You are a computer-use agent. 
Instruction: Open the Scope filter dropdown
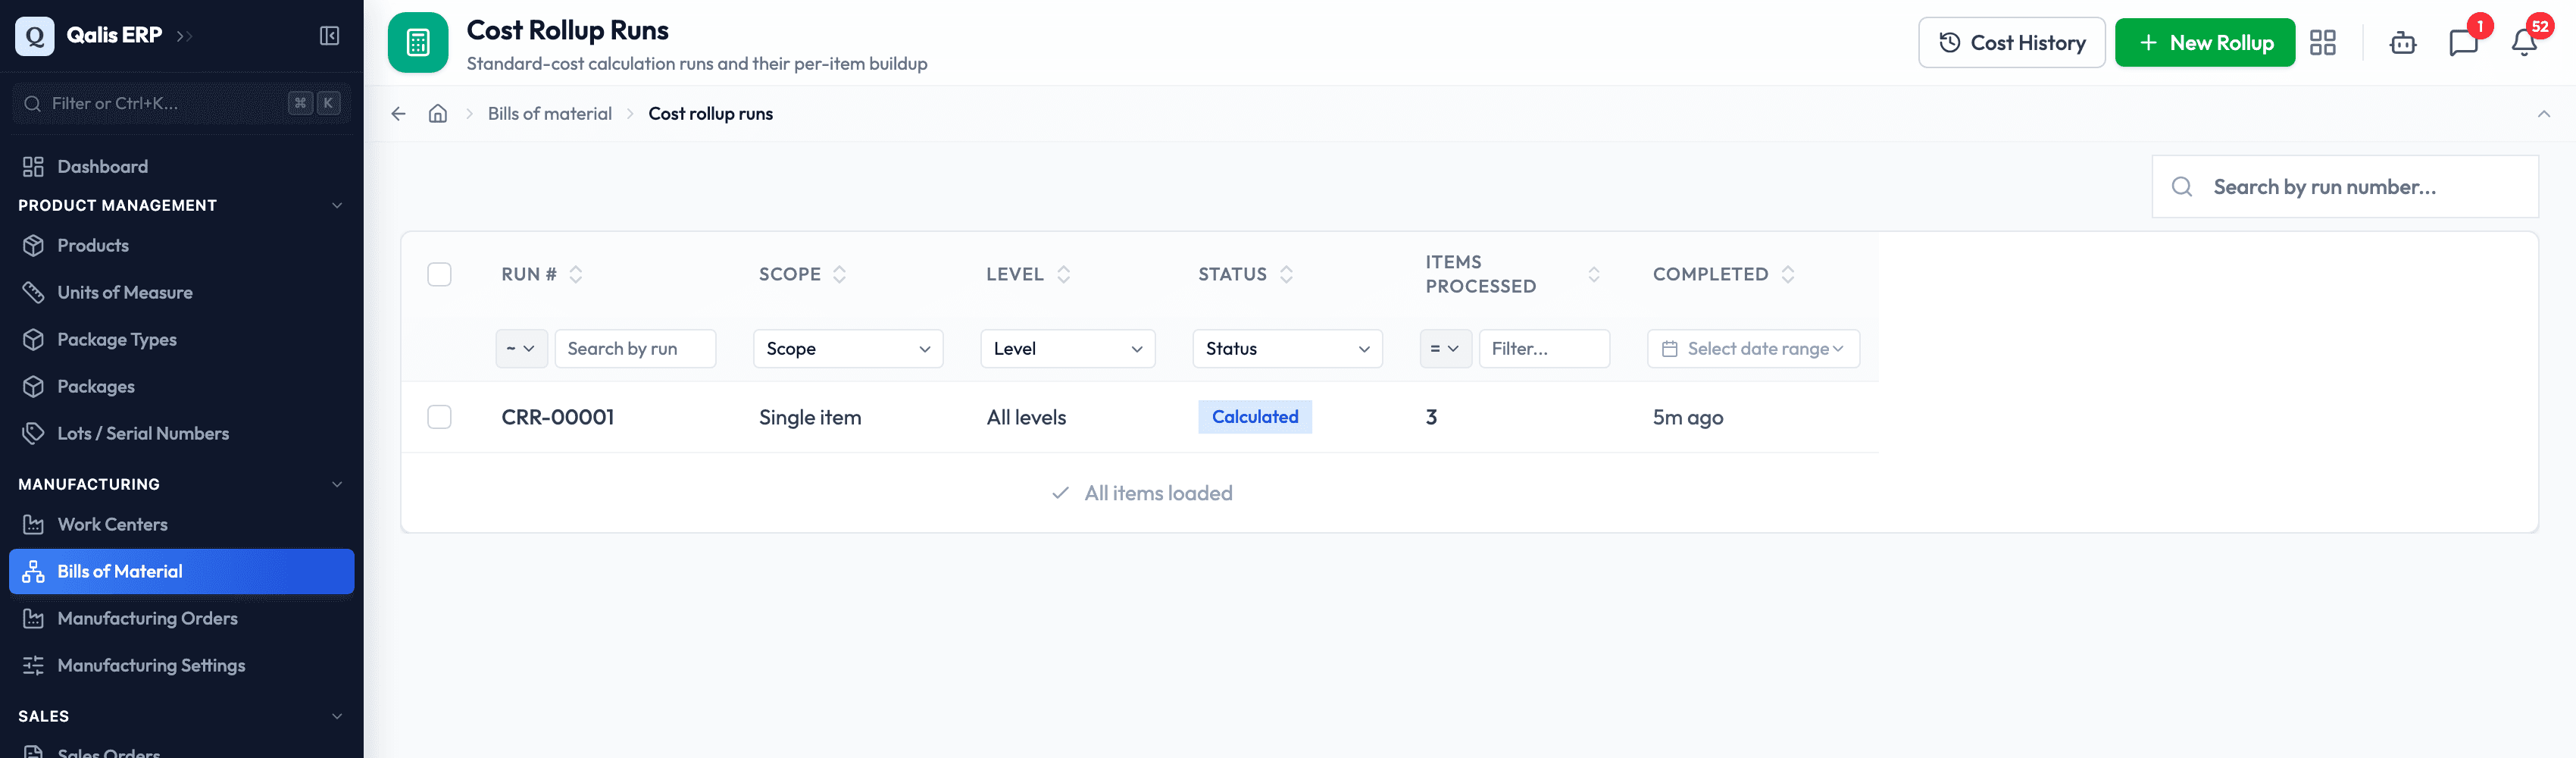(848, 349)
